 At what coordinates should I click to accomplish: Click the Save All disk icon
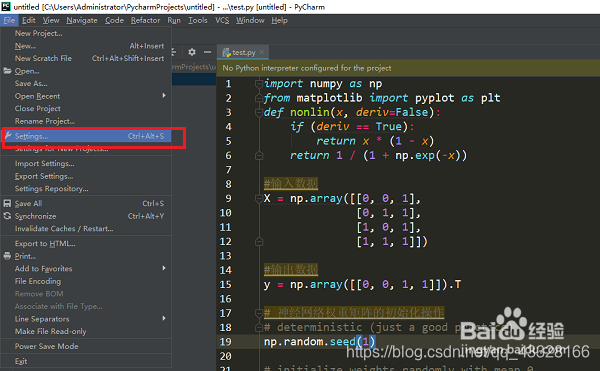click(7, 203)
